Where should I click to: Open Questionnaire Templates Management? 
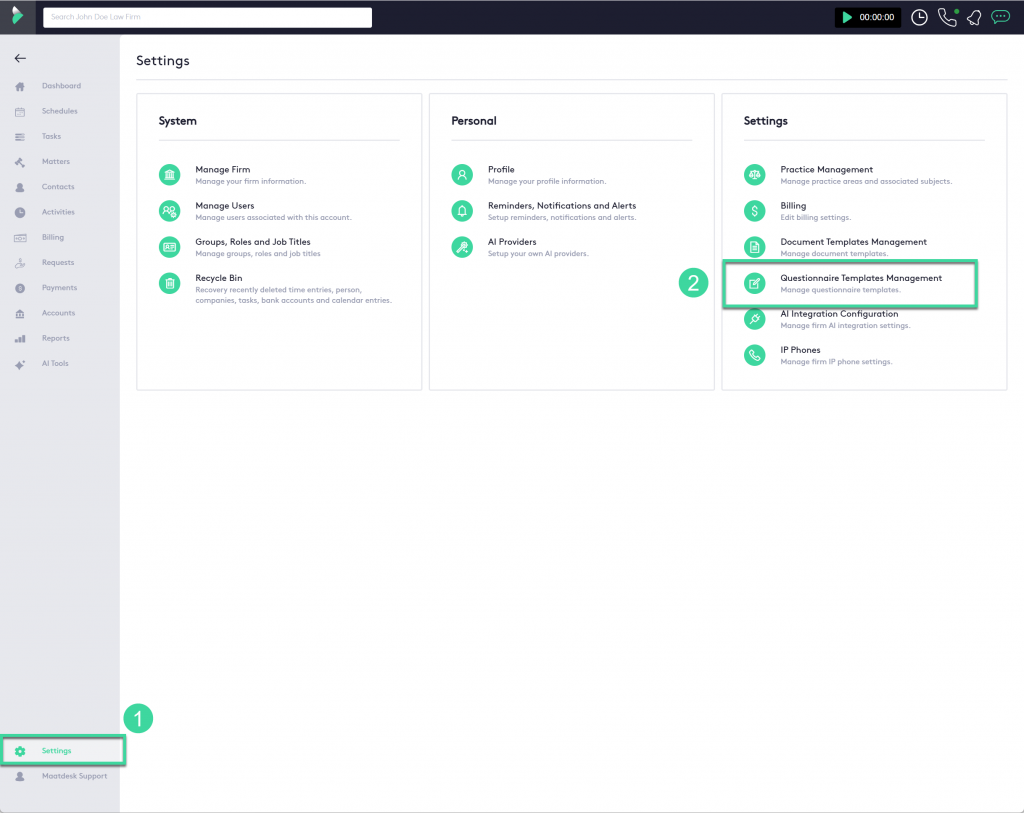pyautogui.click(x=860, y=278)
